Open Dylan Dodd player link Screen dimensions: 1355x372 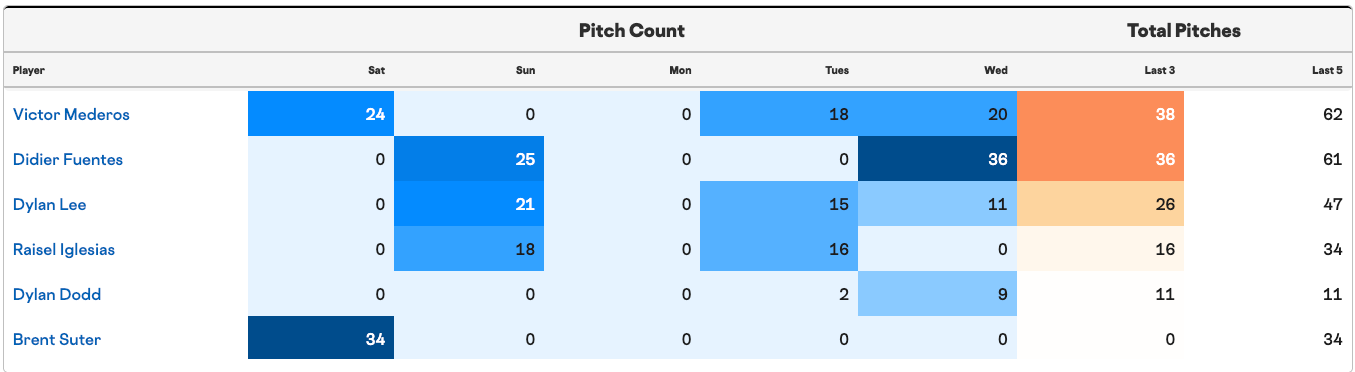pyautogui.click(x=57, y=294)
